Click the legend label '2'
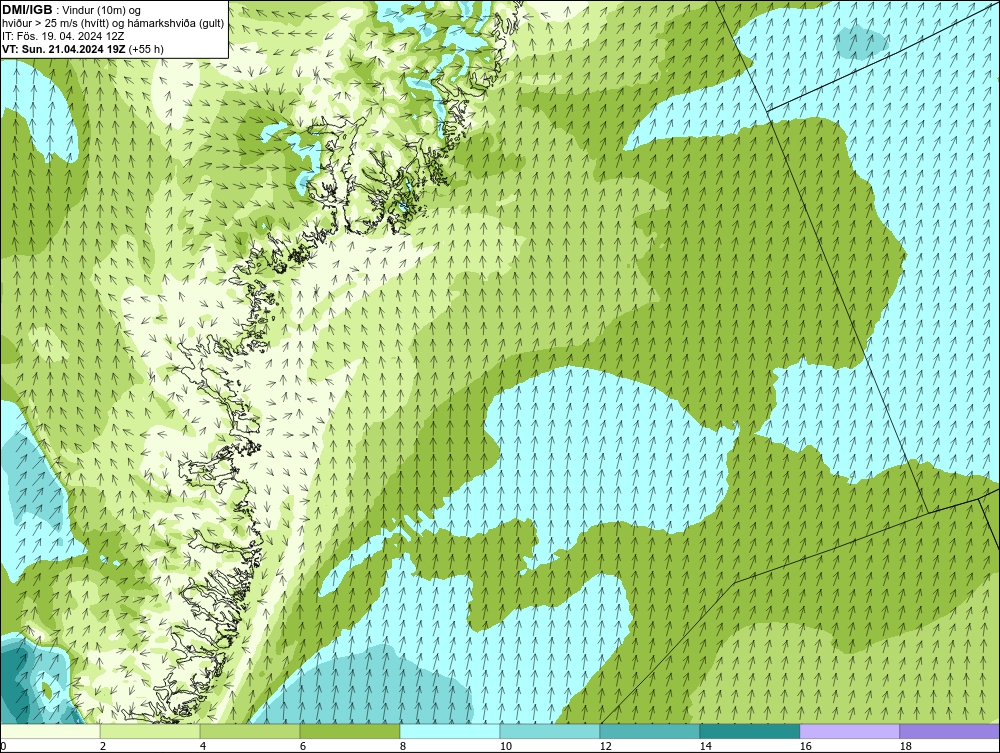1000x753 pixels. pos(103,746)
